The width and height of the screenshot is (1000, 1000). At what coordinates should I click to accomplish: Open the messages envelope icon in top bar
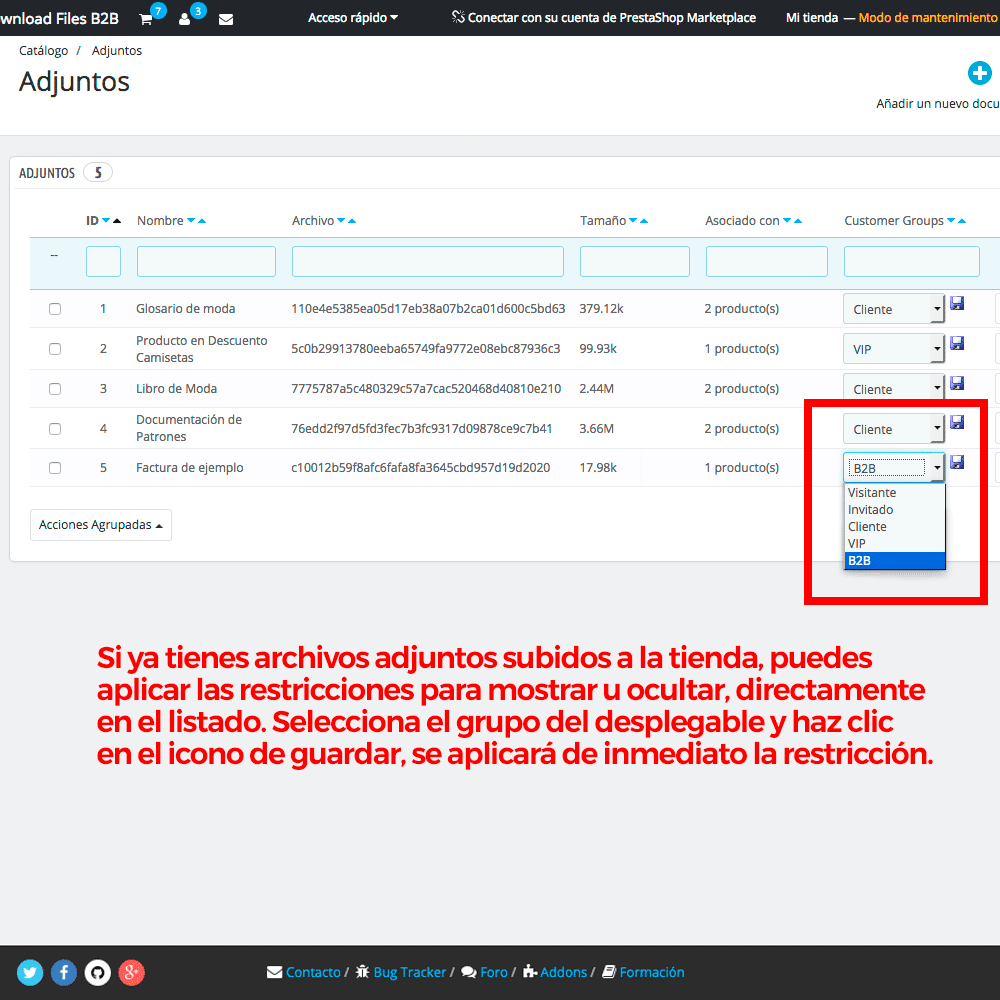click(x=226, y=20)
